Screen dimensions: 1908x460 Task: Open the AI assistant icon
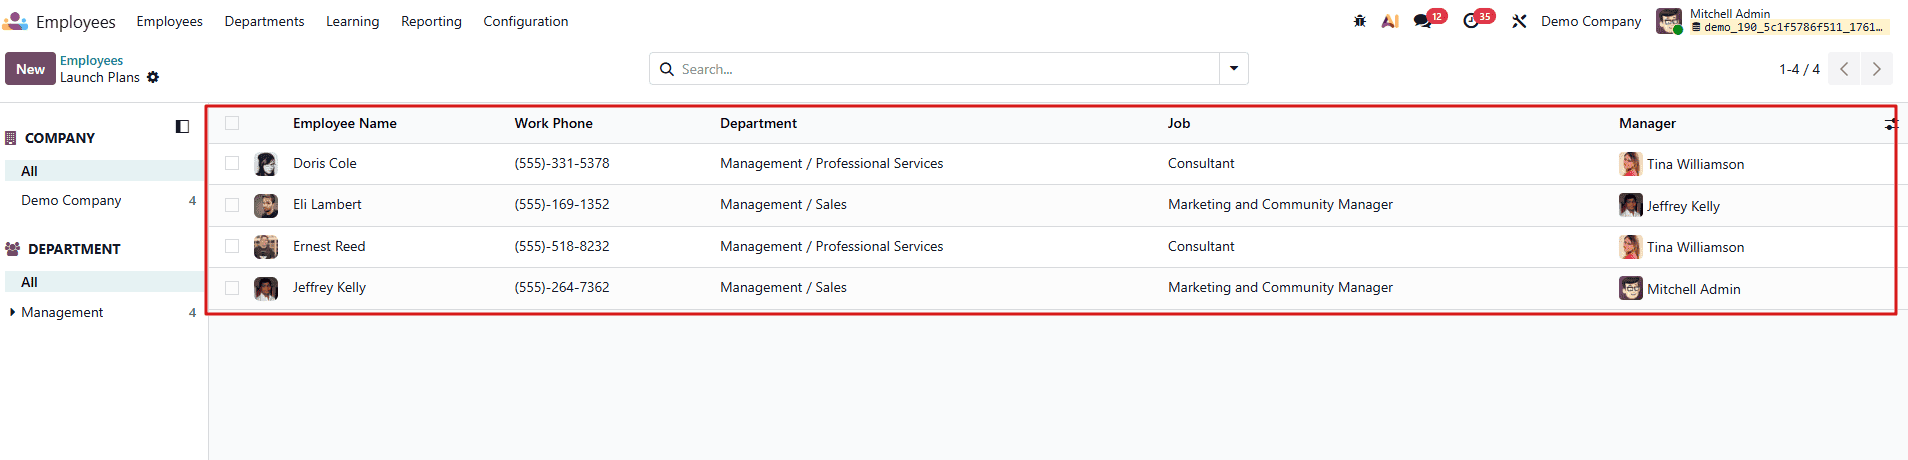1390,21
